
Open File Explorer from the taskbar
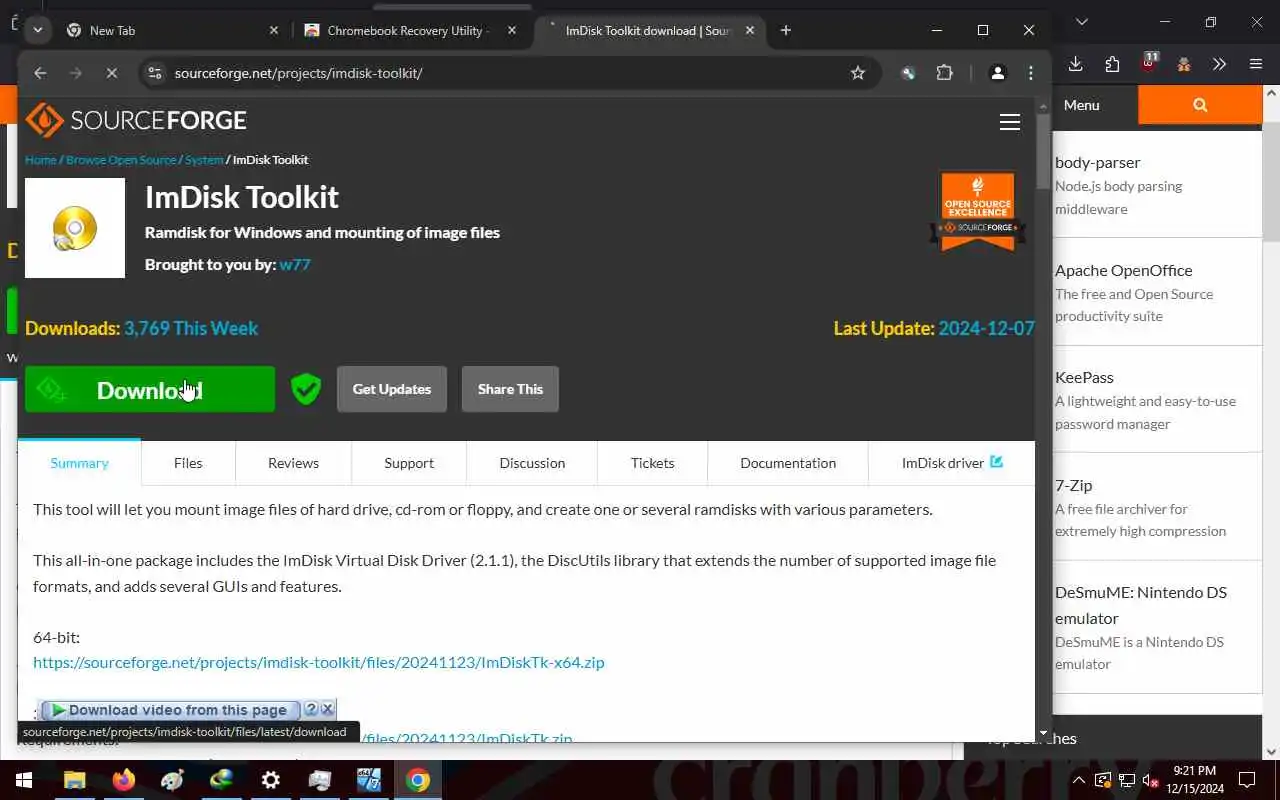[75, 780]
